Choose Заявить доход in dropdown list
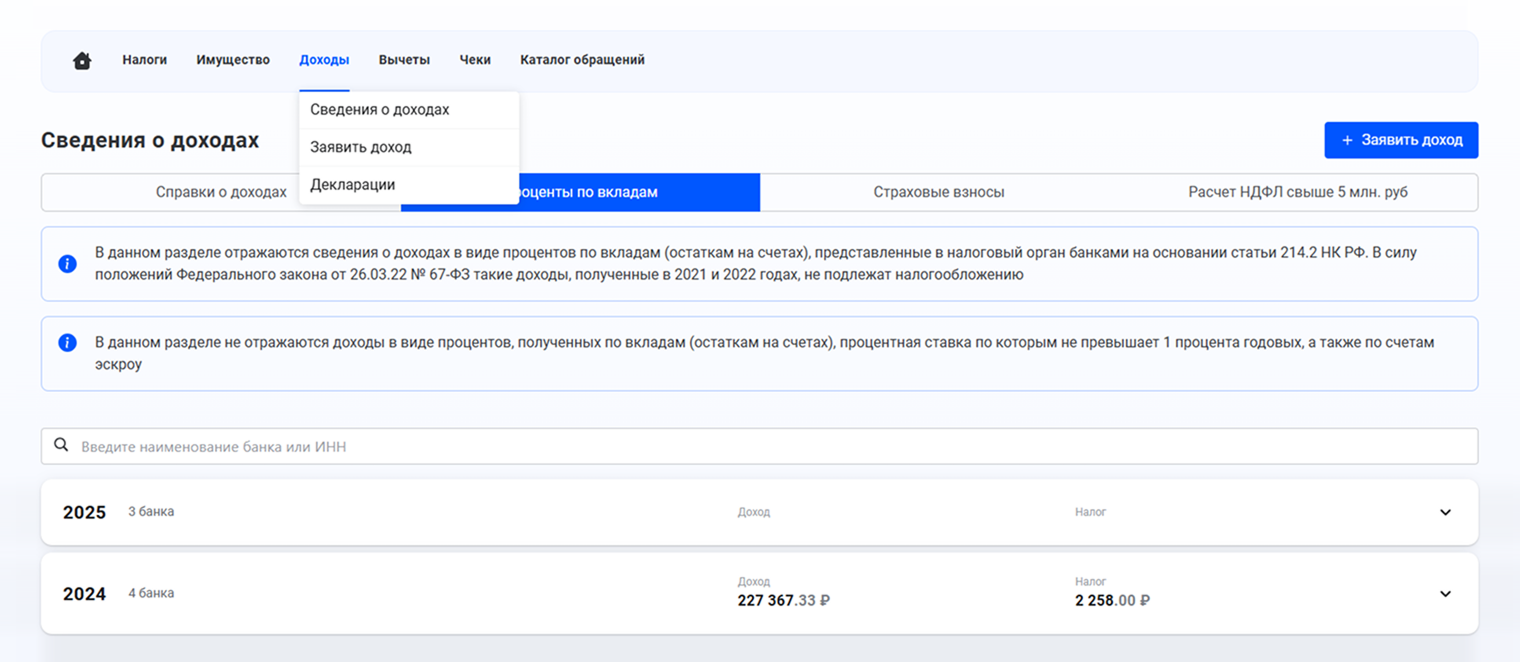Image resolution: width=1520 pixels, height=662 pixels. pyautogui.click(x=361, y=147)
